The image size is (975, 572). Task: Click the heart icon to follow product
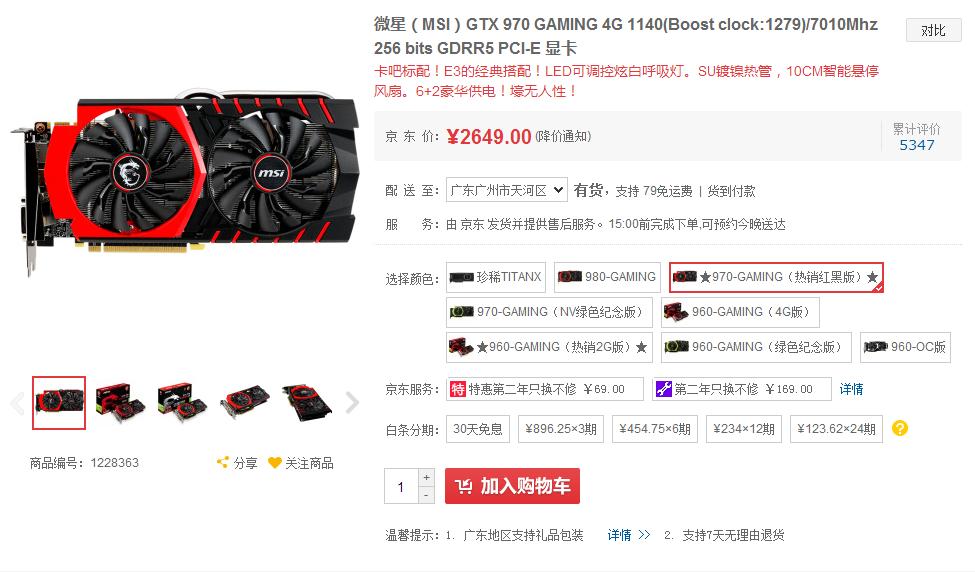click(x=274, y=463)
